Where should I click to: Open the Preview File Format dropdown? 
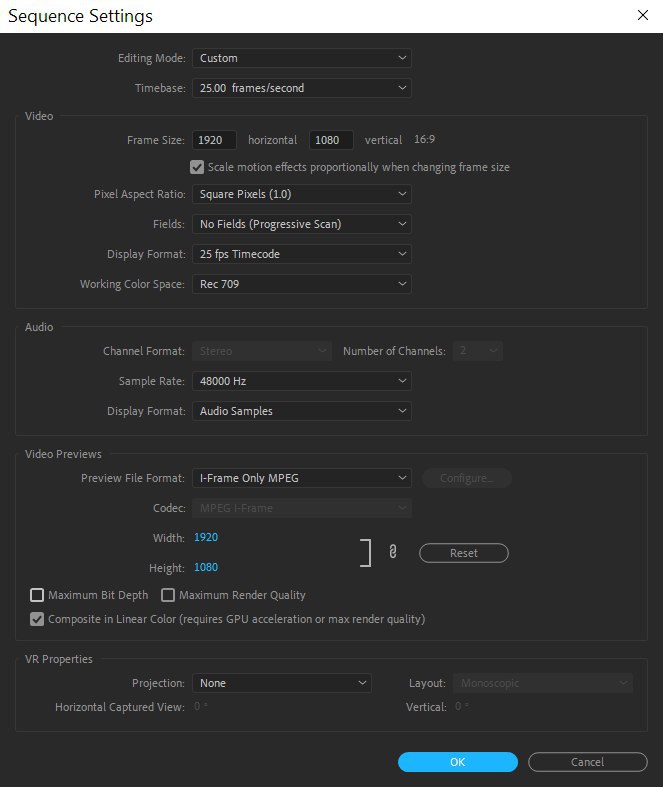pos(302,478)
